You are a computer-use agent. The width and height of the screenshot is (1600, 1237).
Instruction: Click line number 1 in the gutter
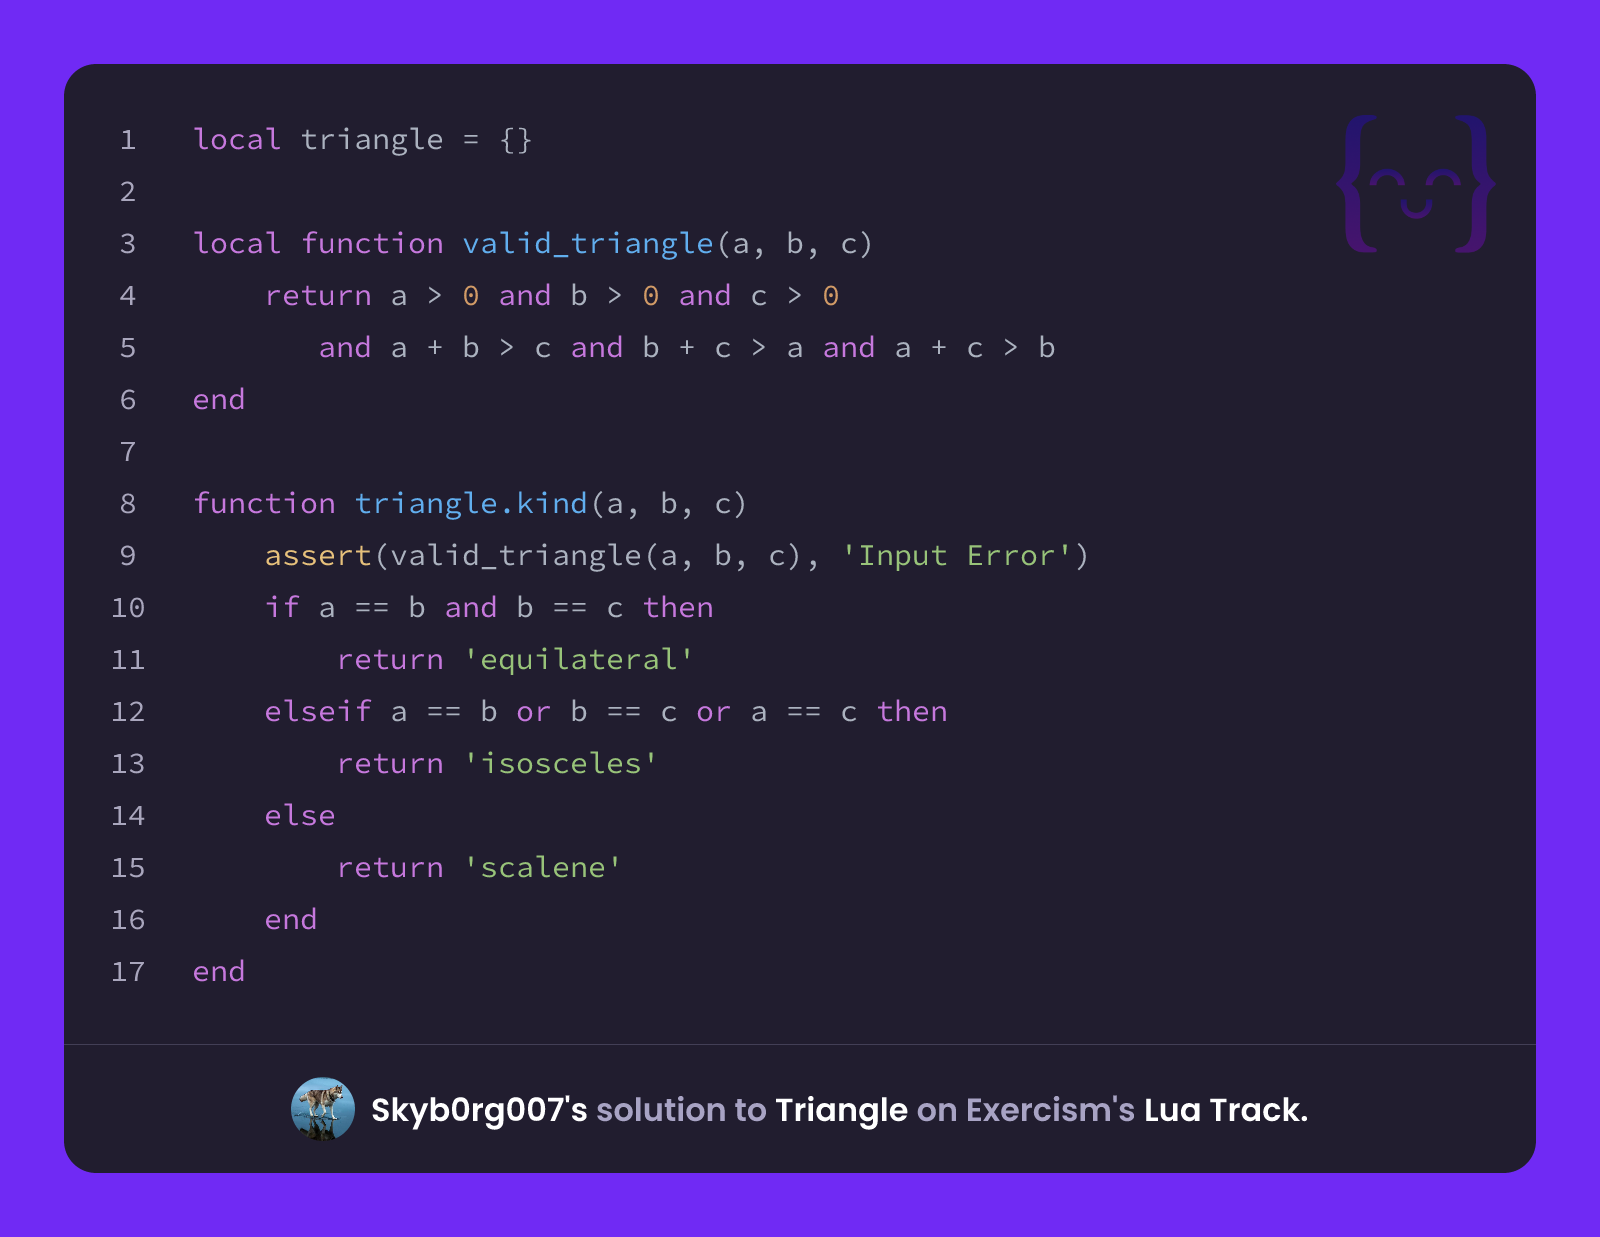click(128, 140)
